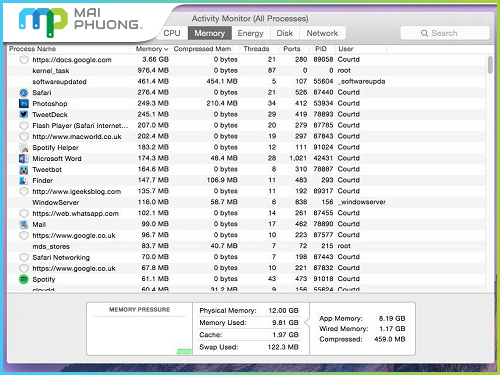Select the Spotify process name
This screenshot has width=500, height=375.
point(44,280)
